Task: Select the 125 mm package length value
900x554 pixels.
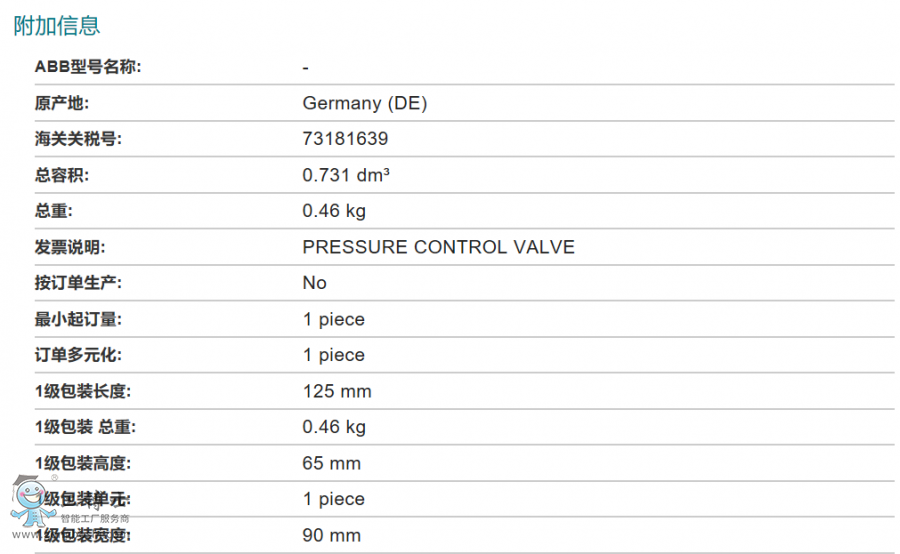Action: coord(337,392)
